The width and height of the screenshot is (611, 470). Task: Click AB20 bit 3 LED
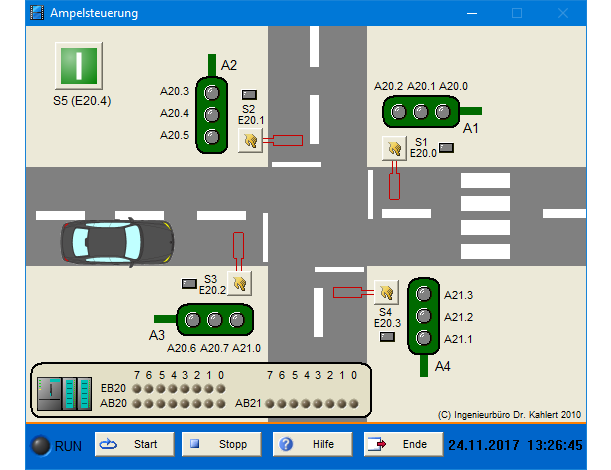tap(185, 404)
